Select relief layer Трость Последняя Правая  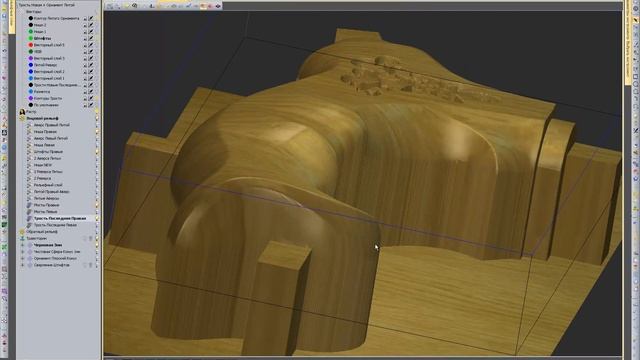(x=60, y=218)
